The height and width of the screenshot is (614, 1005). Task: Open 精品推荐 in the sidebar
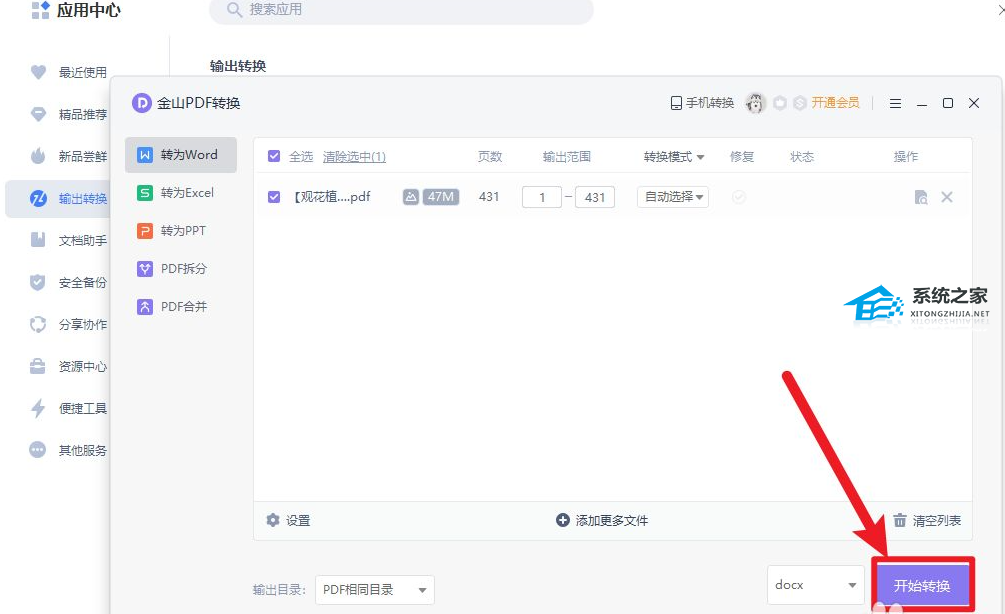pyautogui.click(x=69, y=114)
